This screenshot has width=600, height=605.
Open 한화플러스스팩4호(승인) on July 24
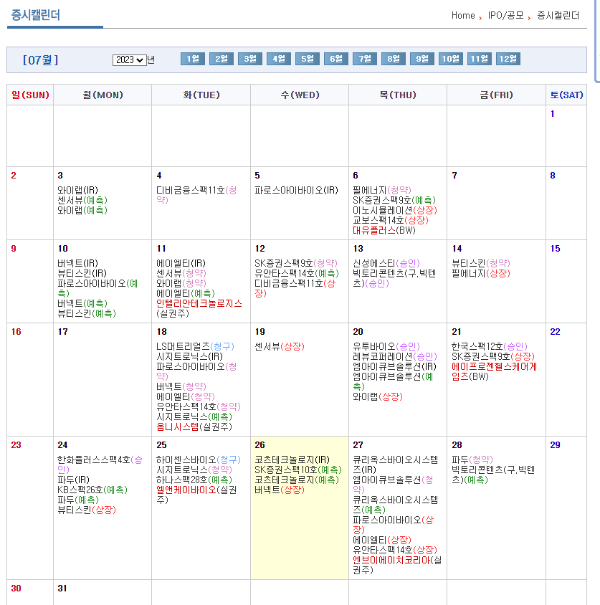click(x=100, y=464)
